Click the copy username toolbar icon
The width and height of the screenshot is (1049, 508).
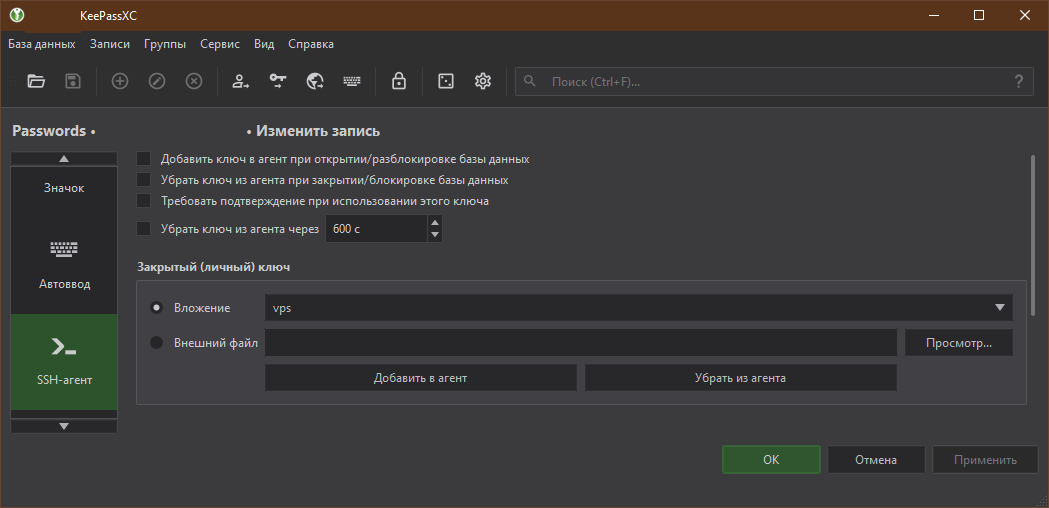click(x=240, y=81)
